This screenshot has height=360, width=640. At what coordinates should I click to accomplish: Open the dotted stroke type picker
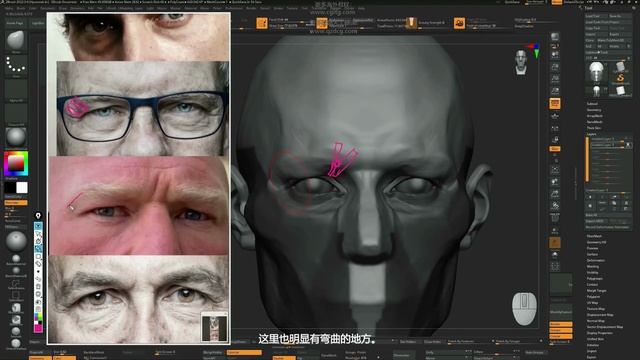[x=16, y=65]
